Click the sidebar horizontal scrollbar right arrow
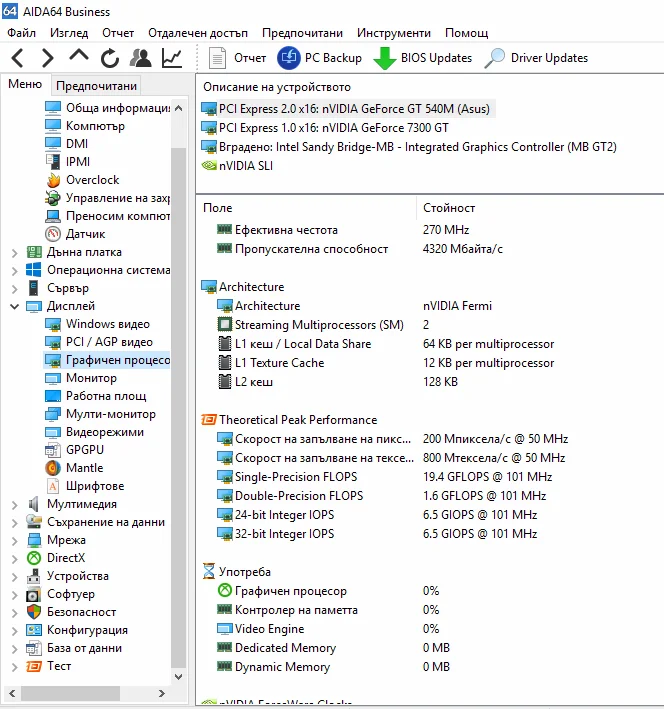 point(161,694)
